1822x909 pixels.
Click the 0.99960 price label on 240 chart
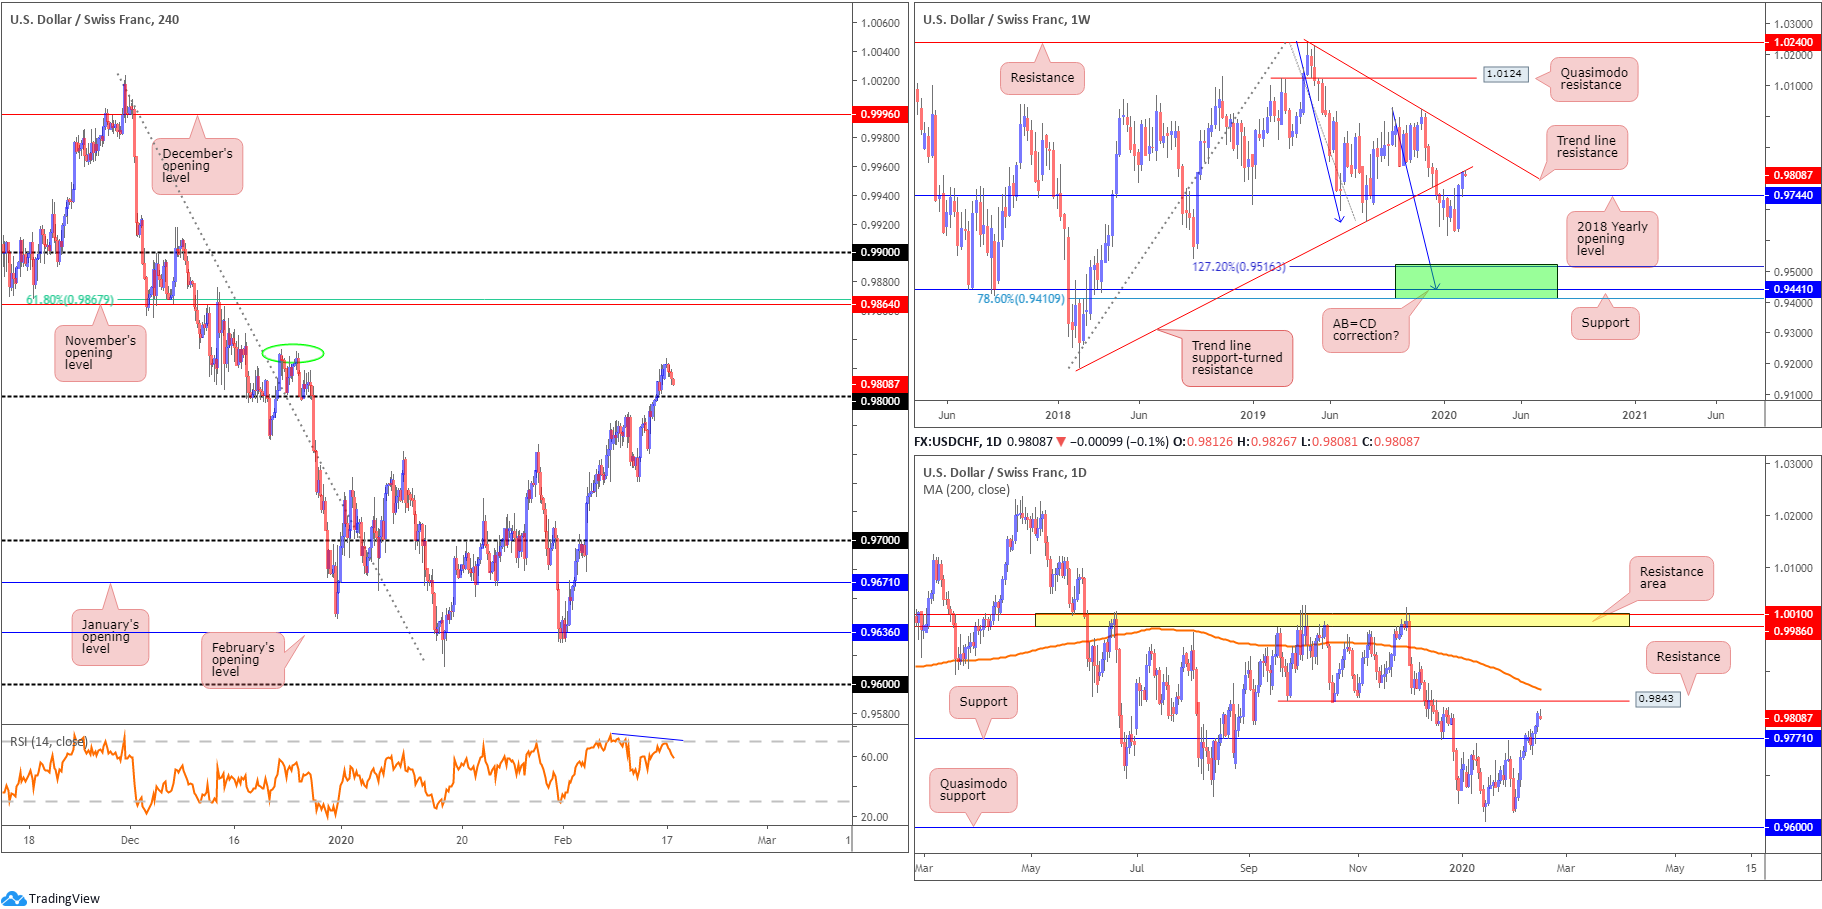(881, 114)
